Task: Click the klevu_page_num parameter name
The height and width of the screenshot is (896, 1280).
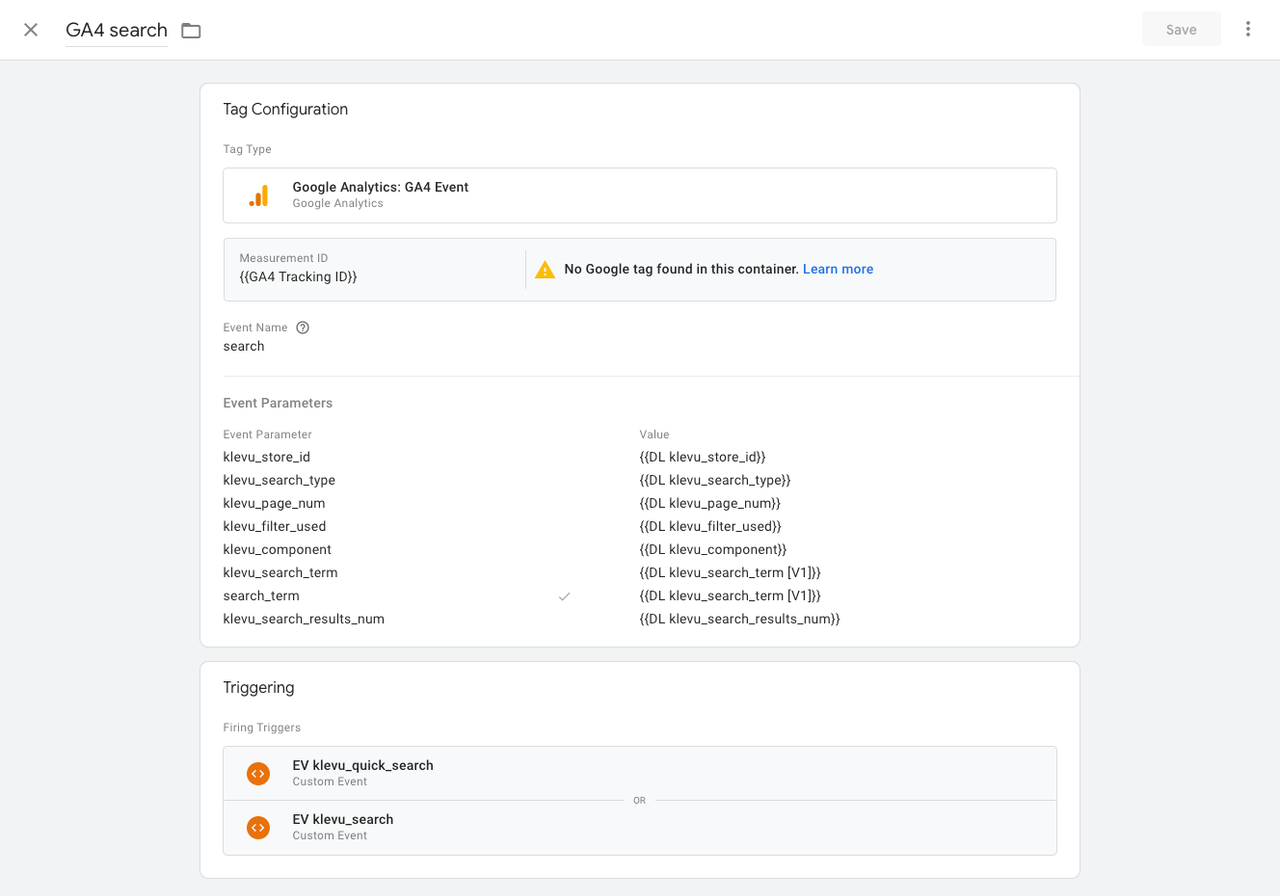Action: [x=274, y=503]
